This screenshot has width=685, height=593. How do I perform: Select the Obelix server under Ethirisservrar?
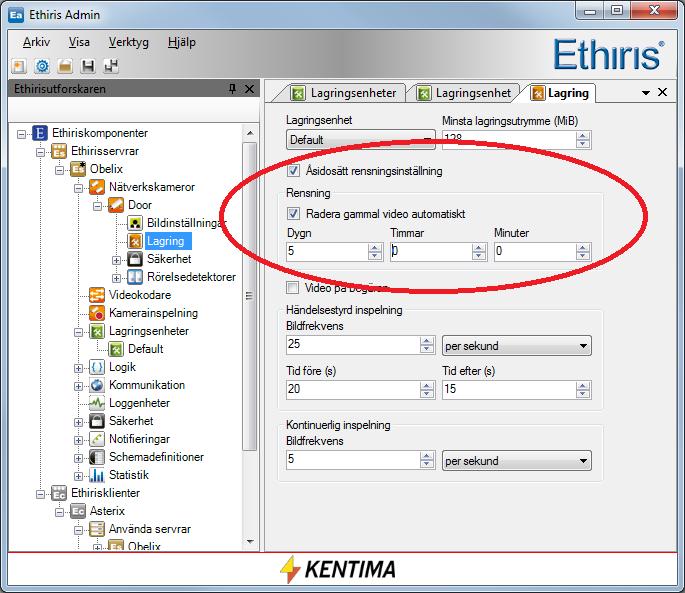[x=106, y=169]
